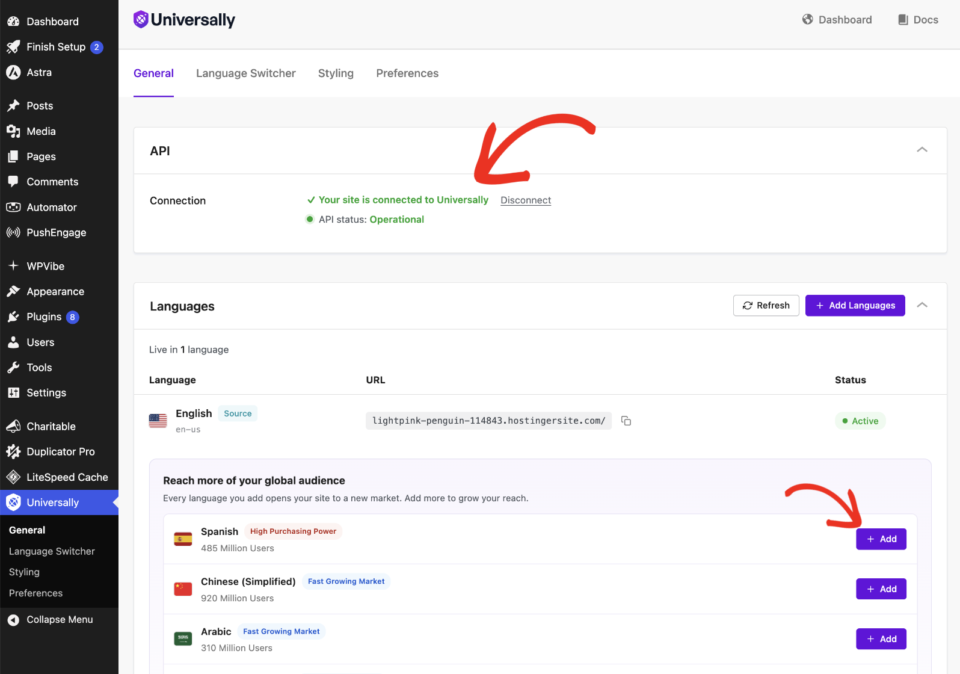
Task: Click the Users person icon
Action: pos(13,342)
